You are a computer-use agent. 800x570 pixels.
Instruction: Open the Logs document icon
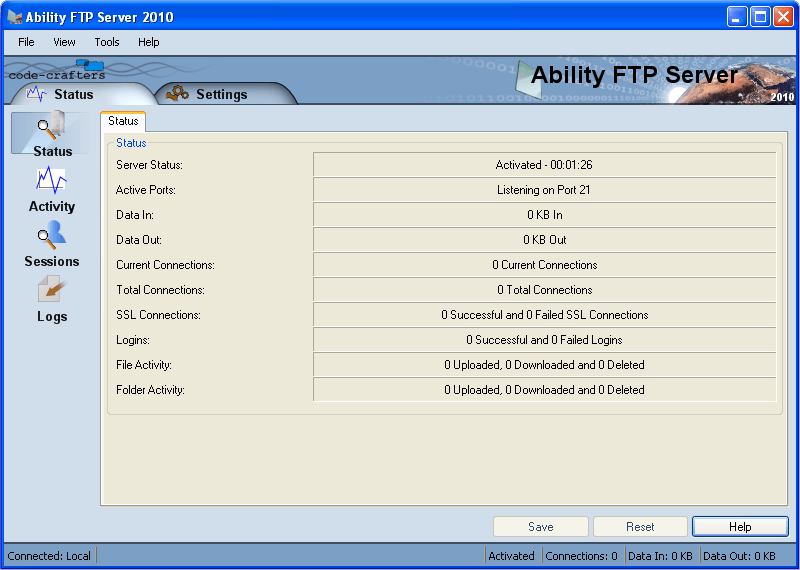tap(52, 290)
